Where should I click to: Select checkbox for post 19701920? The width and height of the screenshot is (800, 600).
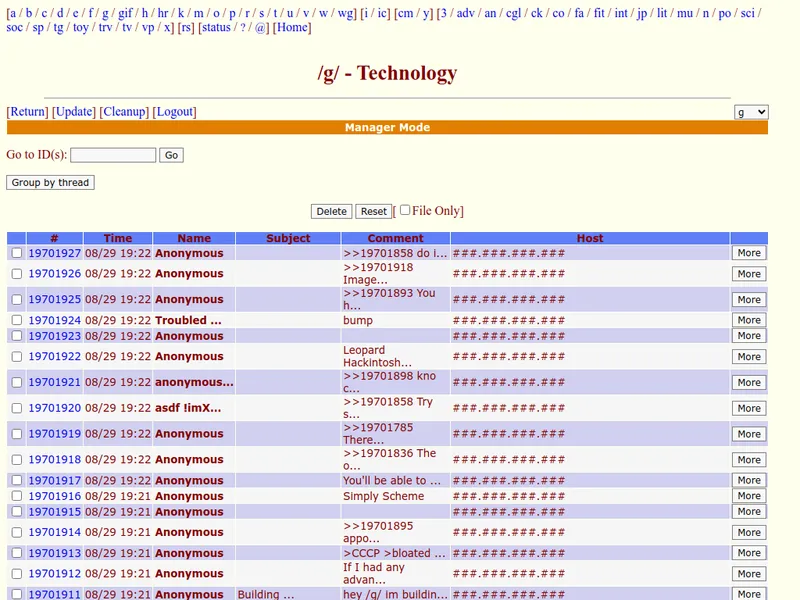click(16, 408)
